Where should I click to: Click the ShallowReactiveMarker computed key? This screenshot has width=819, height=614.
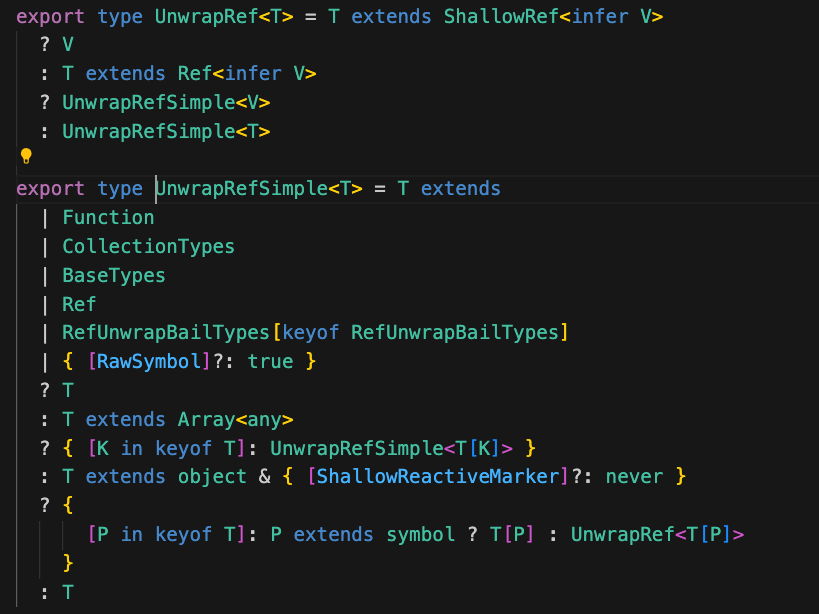(437, 477)
